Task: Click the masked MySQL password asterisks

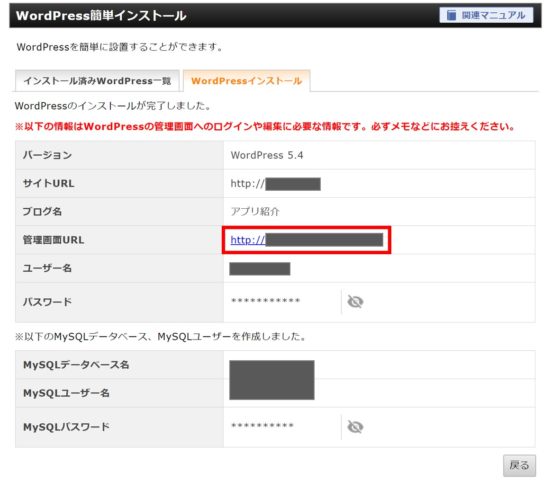Action: point(262,426)
